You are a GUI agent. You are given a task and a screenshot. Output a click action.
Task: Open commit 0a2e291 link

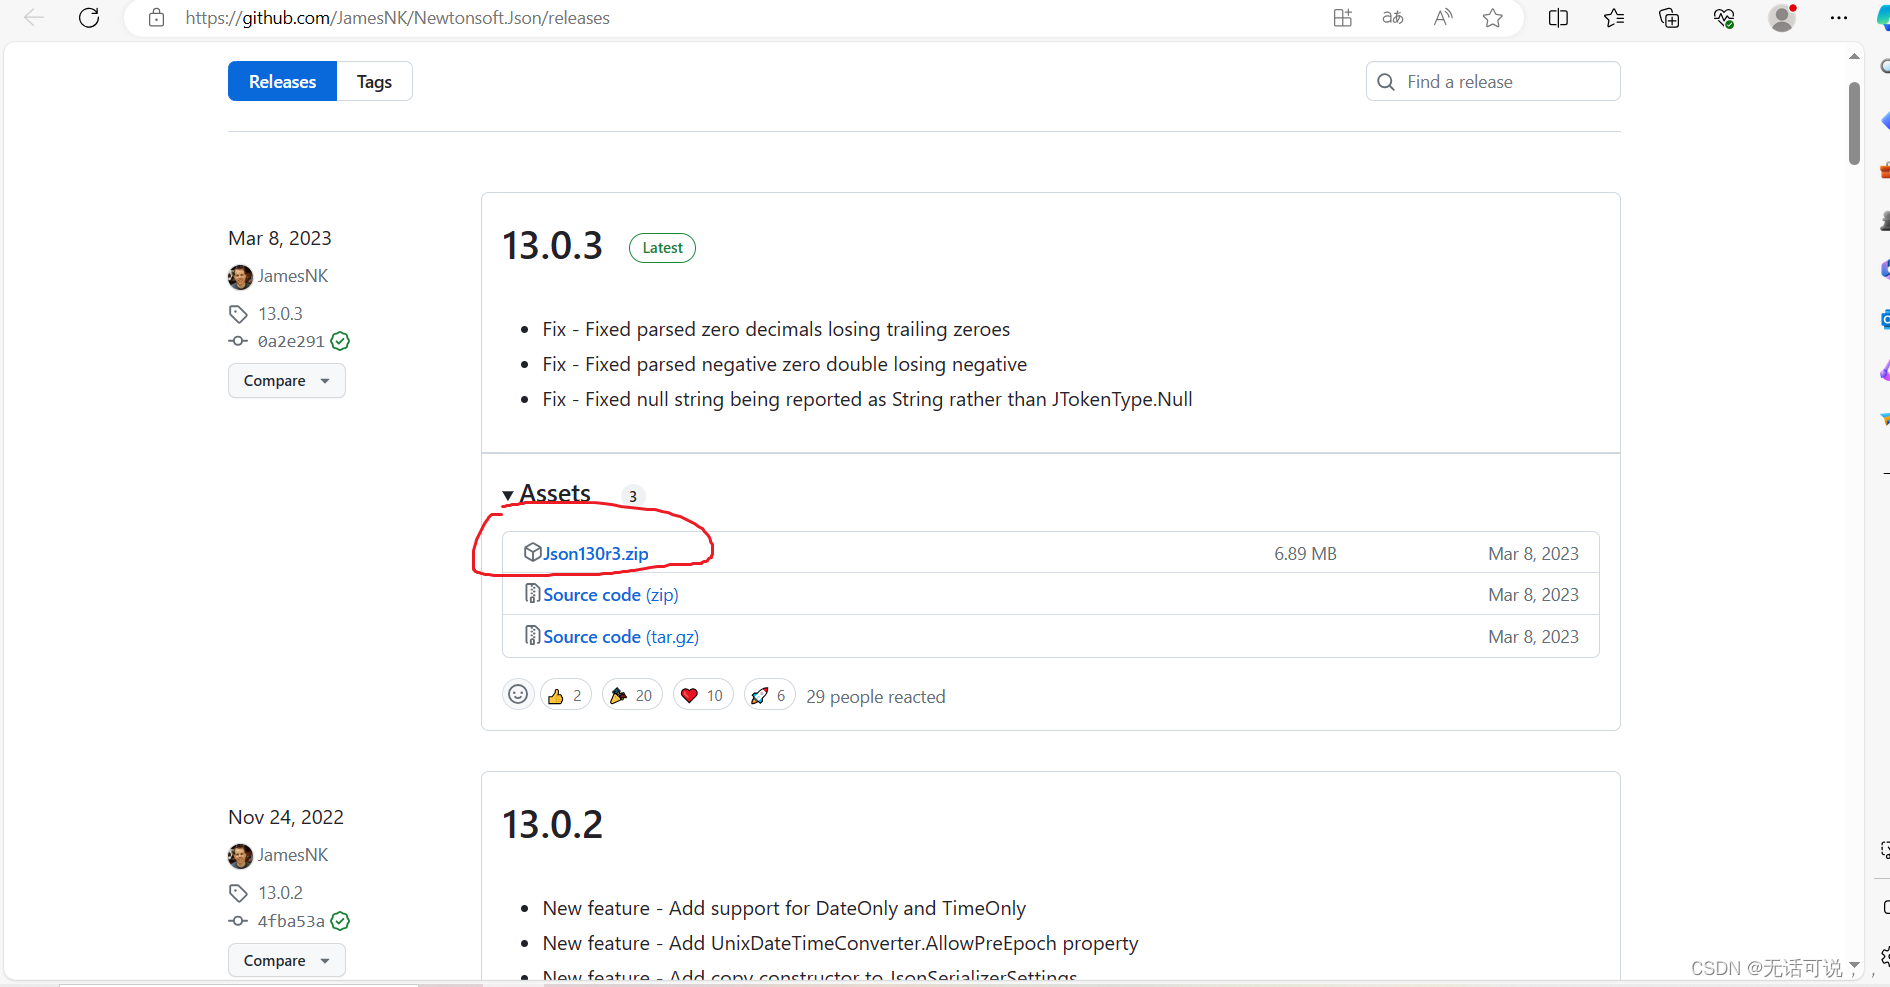291,341
